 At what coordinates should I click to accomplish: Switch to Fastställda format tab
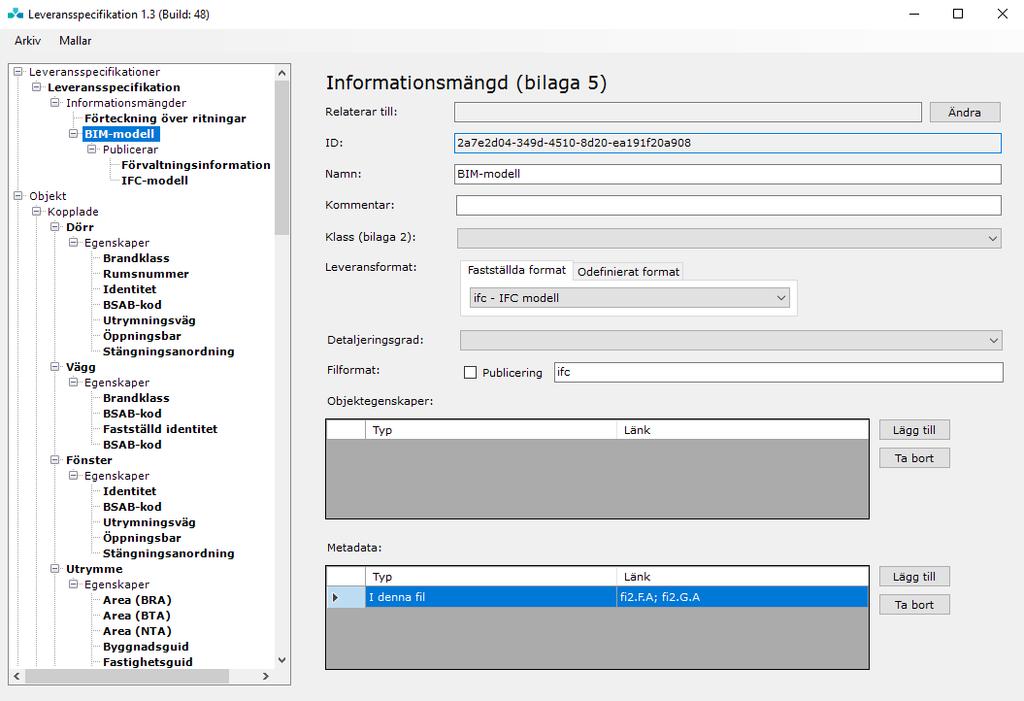[517, 270]
